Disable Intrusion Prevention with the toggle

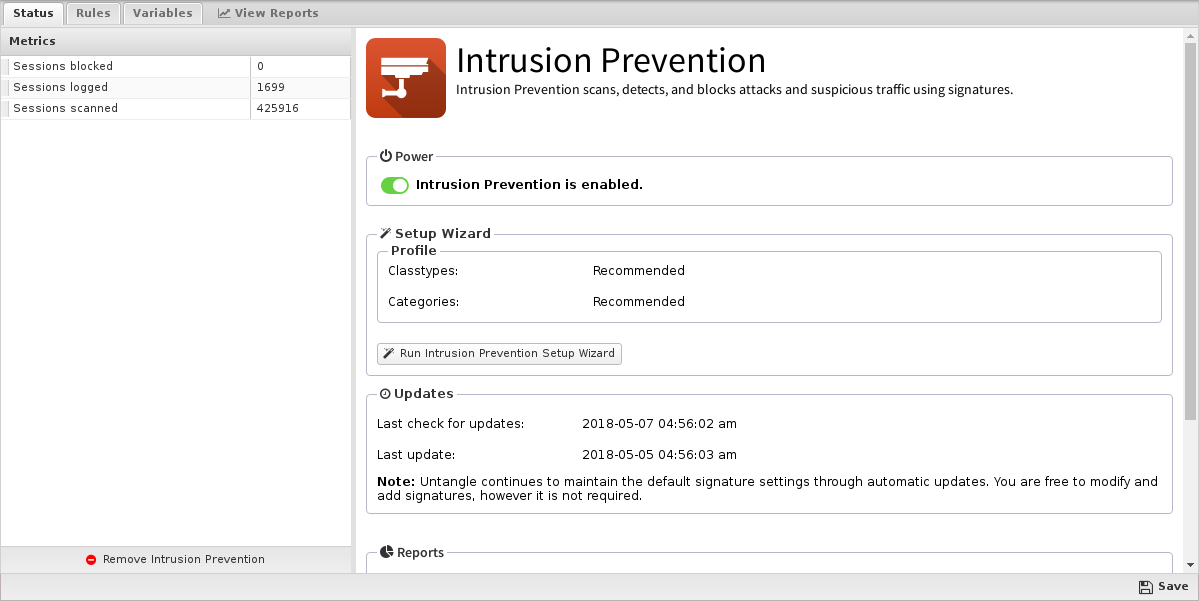[x=395, y=185]
